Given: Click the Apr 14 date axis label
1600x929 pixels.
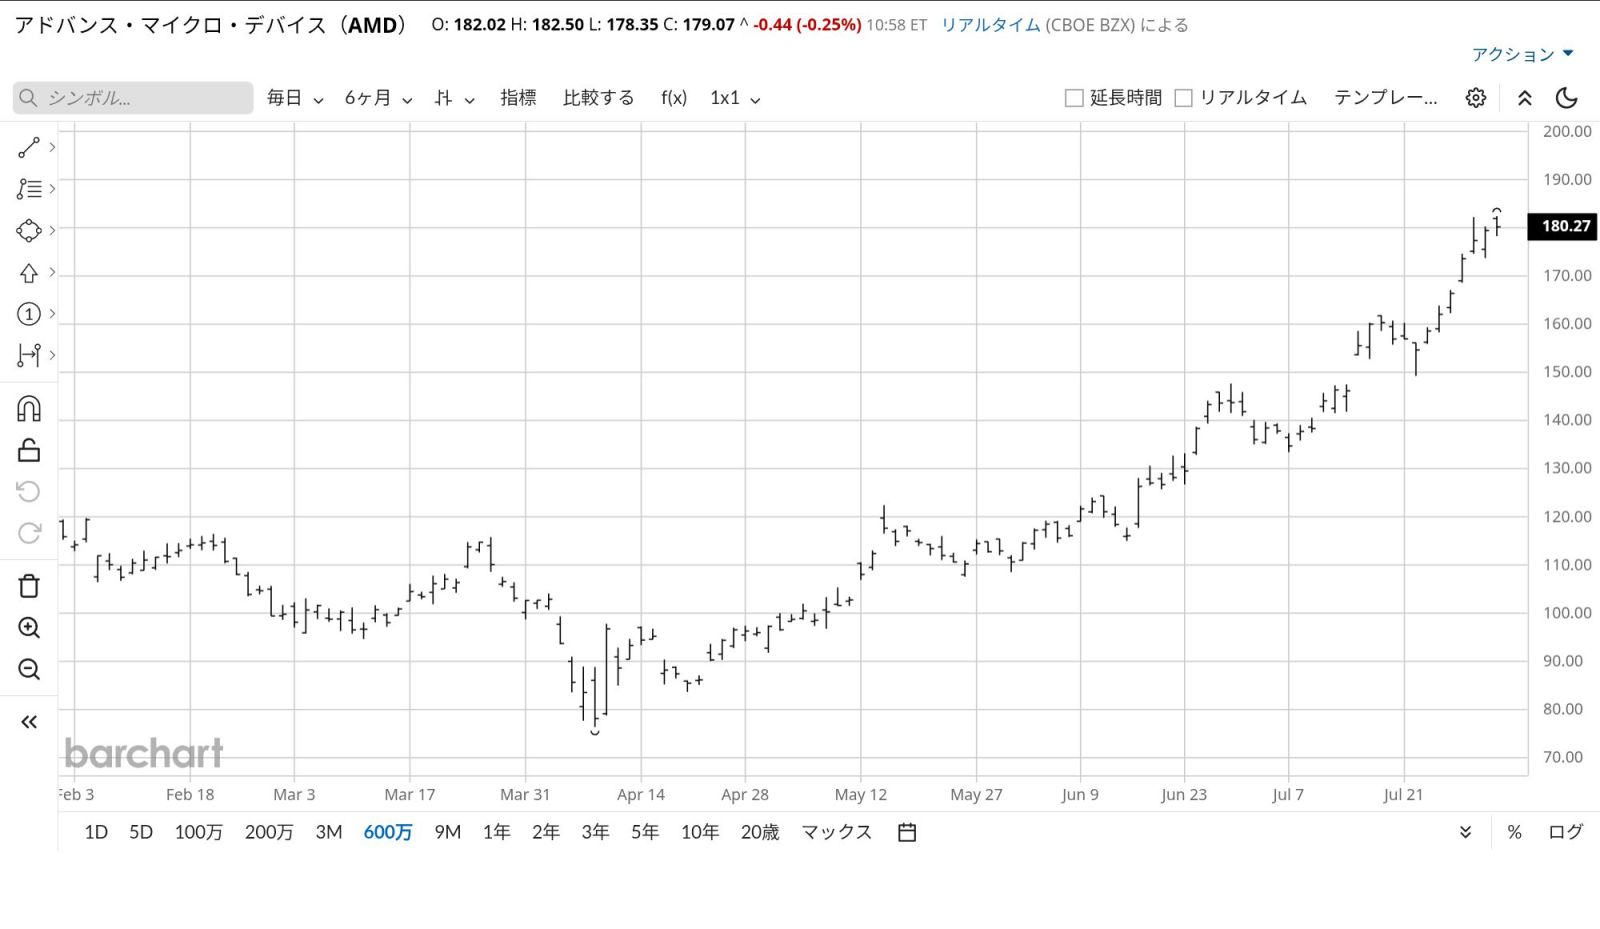Looking at the screenshot, I should [641, 794].
